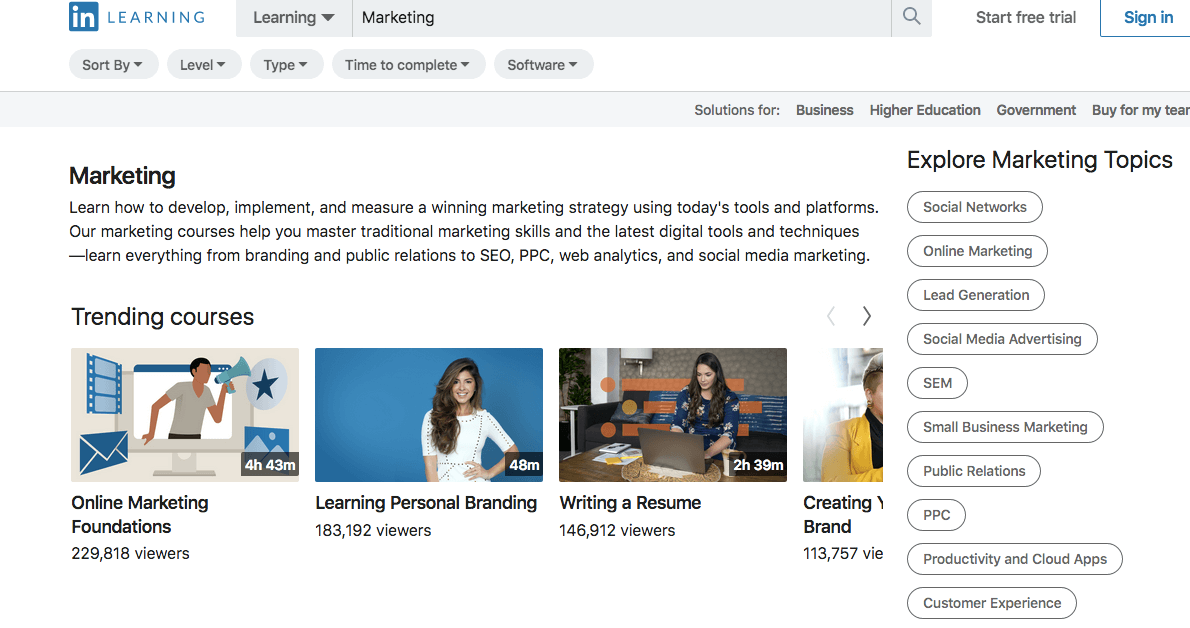Open the Level filter dropdown

[x=204, y=63]
